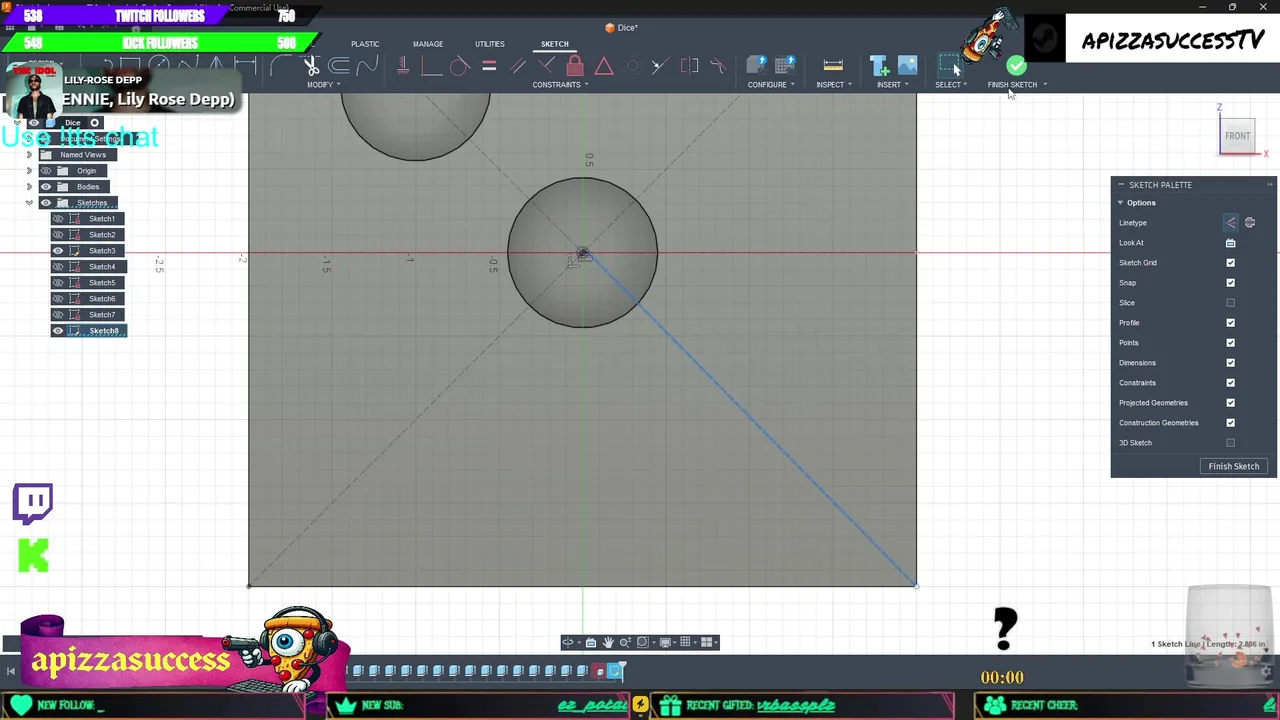Uncheck the Sketch Grid checkbox

pos(1231,263)
